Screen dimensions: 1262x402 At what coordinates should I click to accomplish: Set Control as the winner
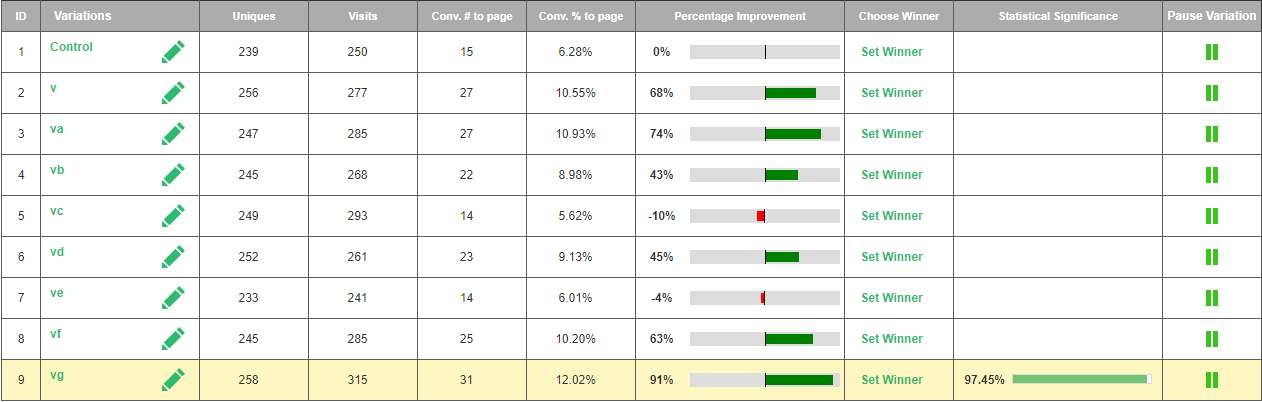coord(892,52)
